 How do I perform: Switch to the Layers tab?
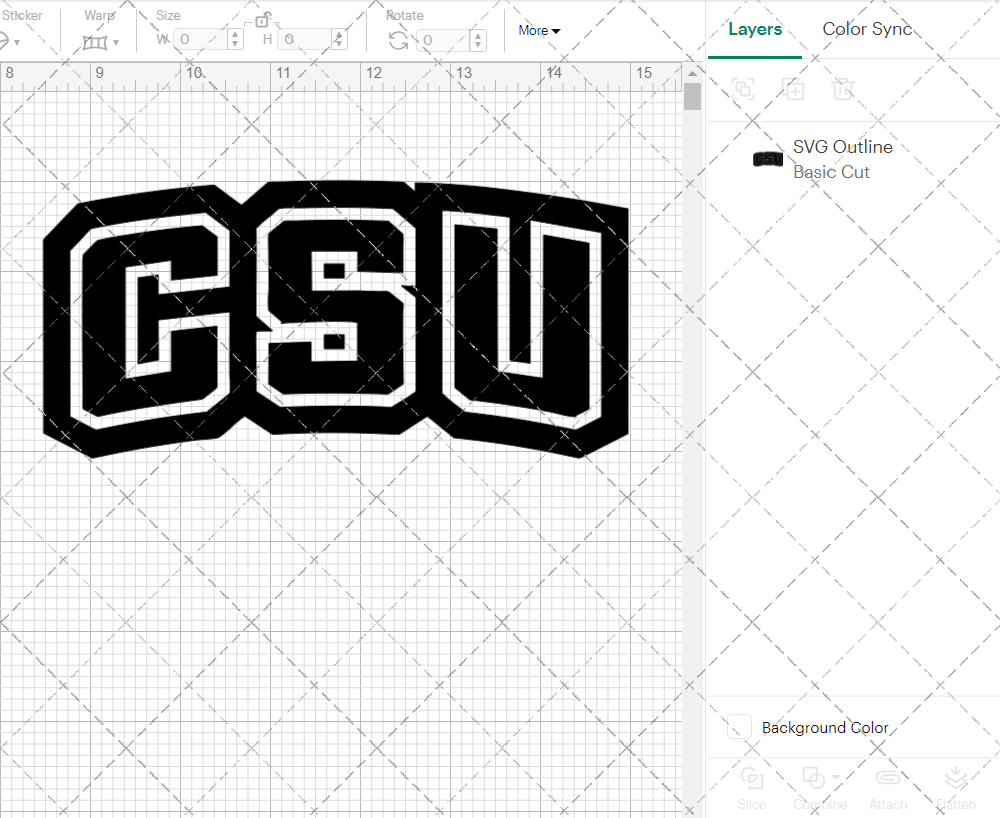(x=755, y=29)
